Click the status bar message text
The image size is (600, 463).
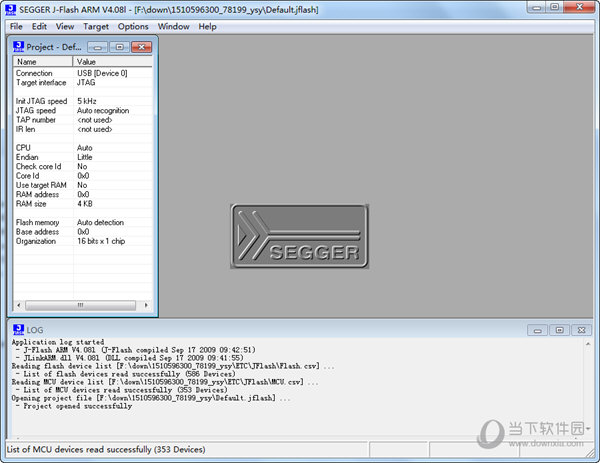106,449
